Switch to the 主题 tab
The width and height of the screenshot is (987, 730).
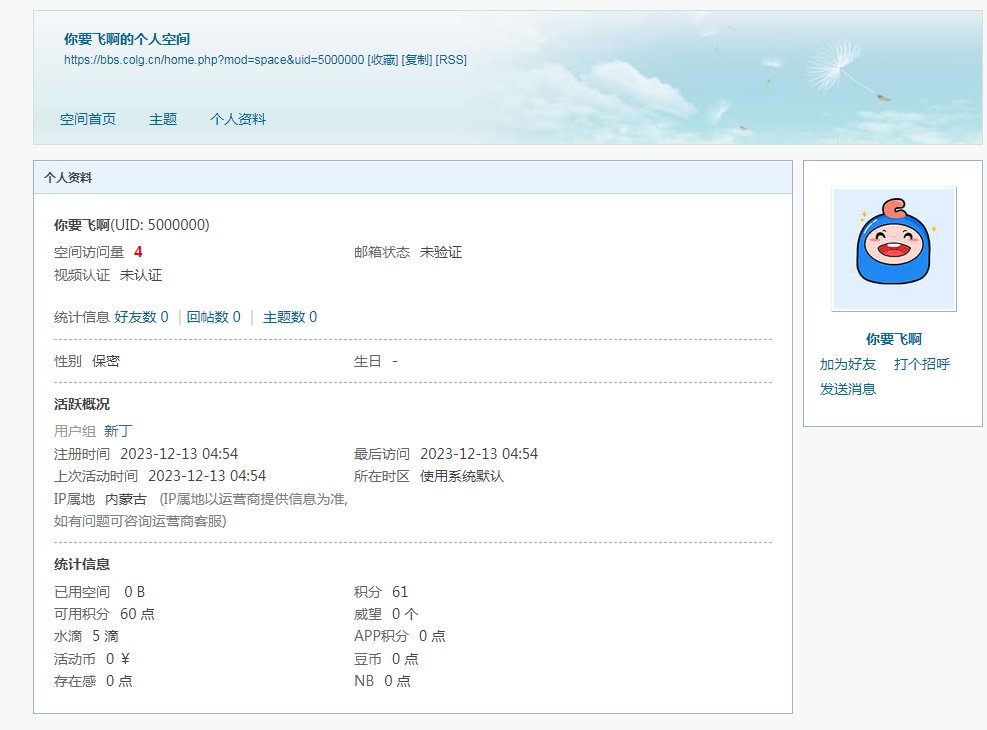click(x=163, y=119)
